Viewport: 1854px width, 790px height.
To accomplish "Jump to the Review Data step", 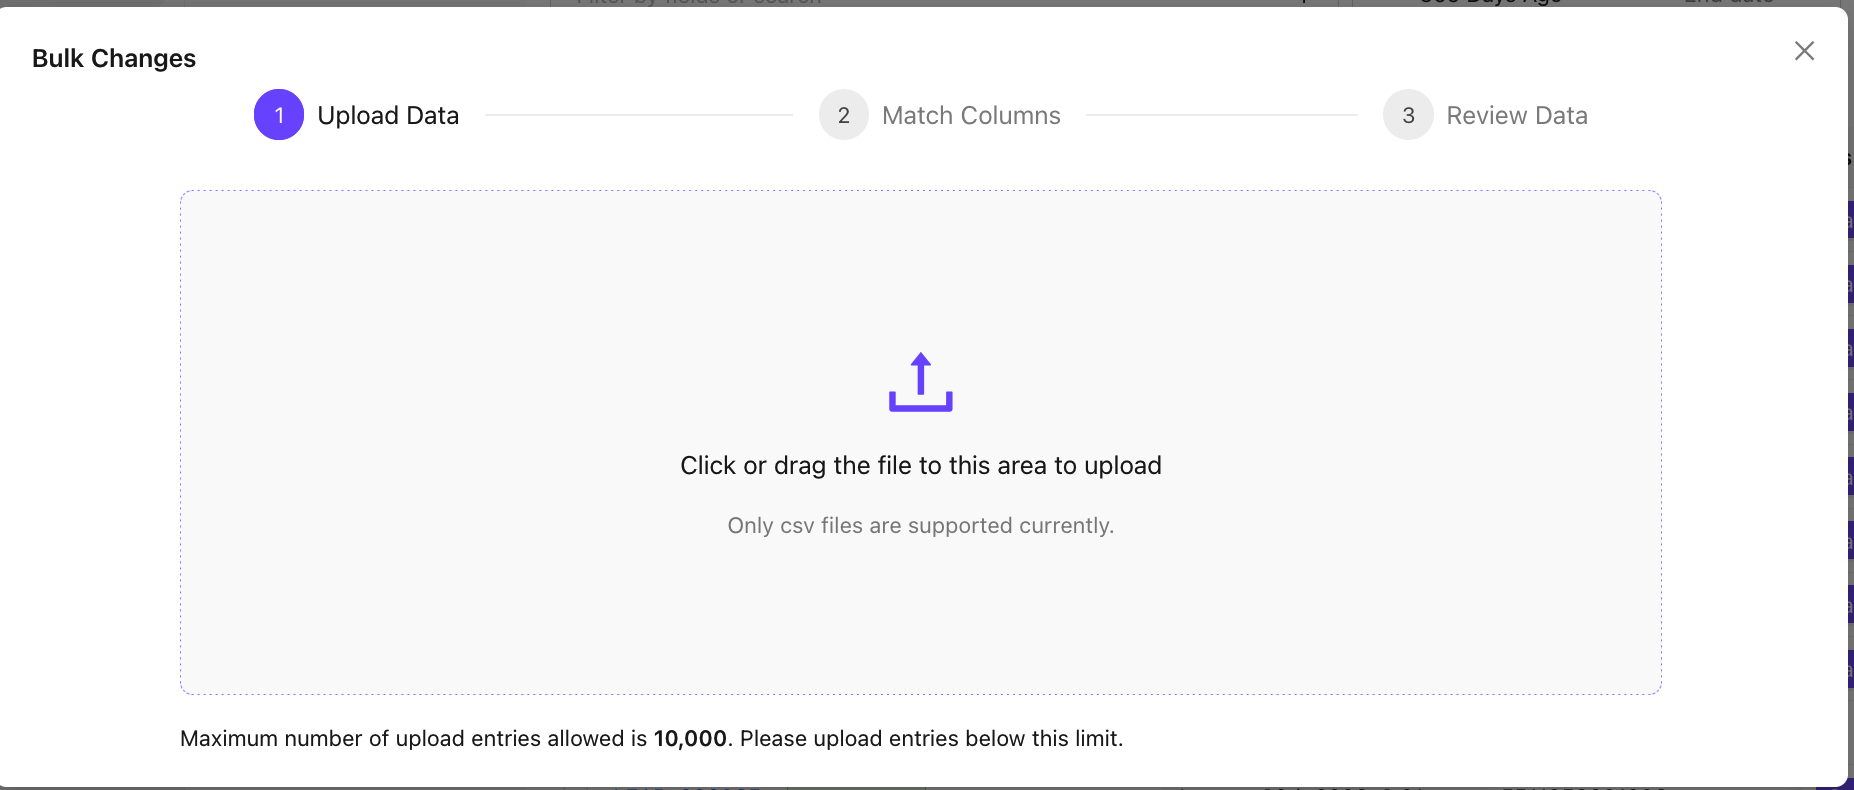I will coord(1517,116).
